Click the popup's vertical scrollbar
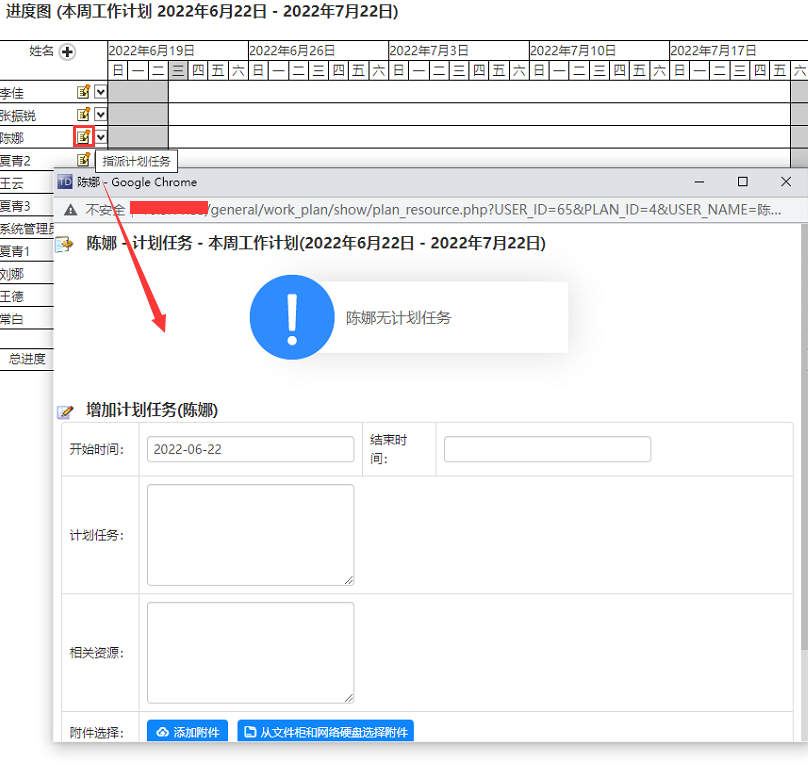 click(803, 450)
